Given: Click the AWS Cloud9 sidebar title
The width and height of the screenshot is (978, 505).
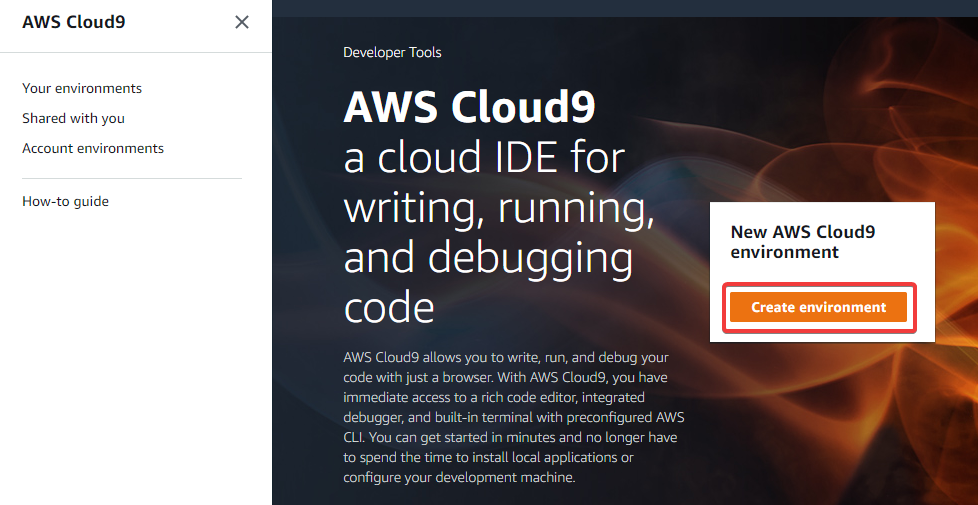Looking at the screenshot, I should 74,22.
